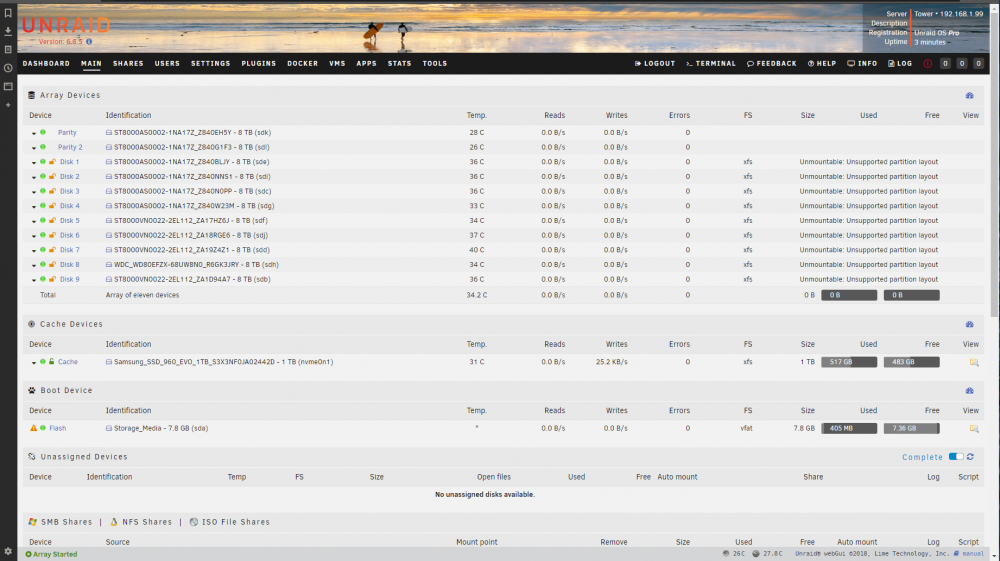Browse Flash device via View icon

click(974, 428)
